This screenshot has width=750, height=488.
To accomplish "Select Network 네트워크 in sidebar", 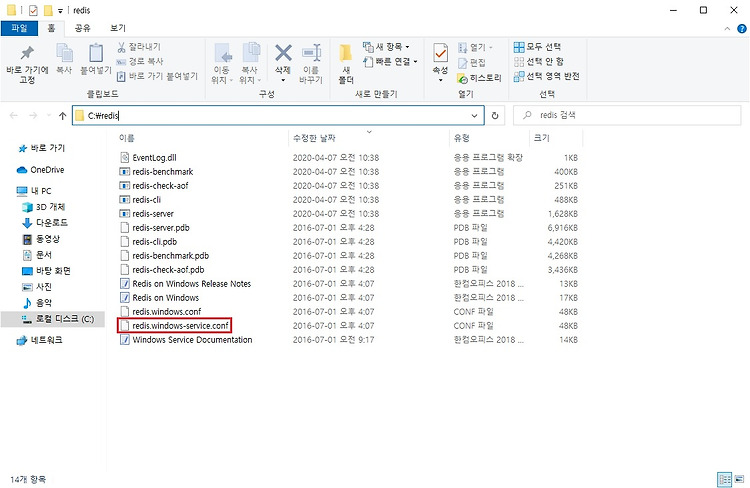I will pos(40,340).
